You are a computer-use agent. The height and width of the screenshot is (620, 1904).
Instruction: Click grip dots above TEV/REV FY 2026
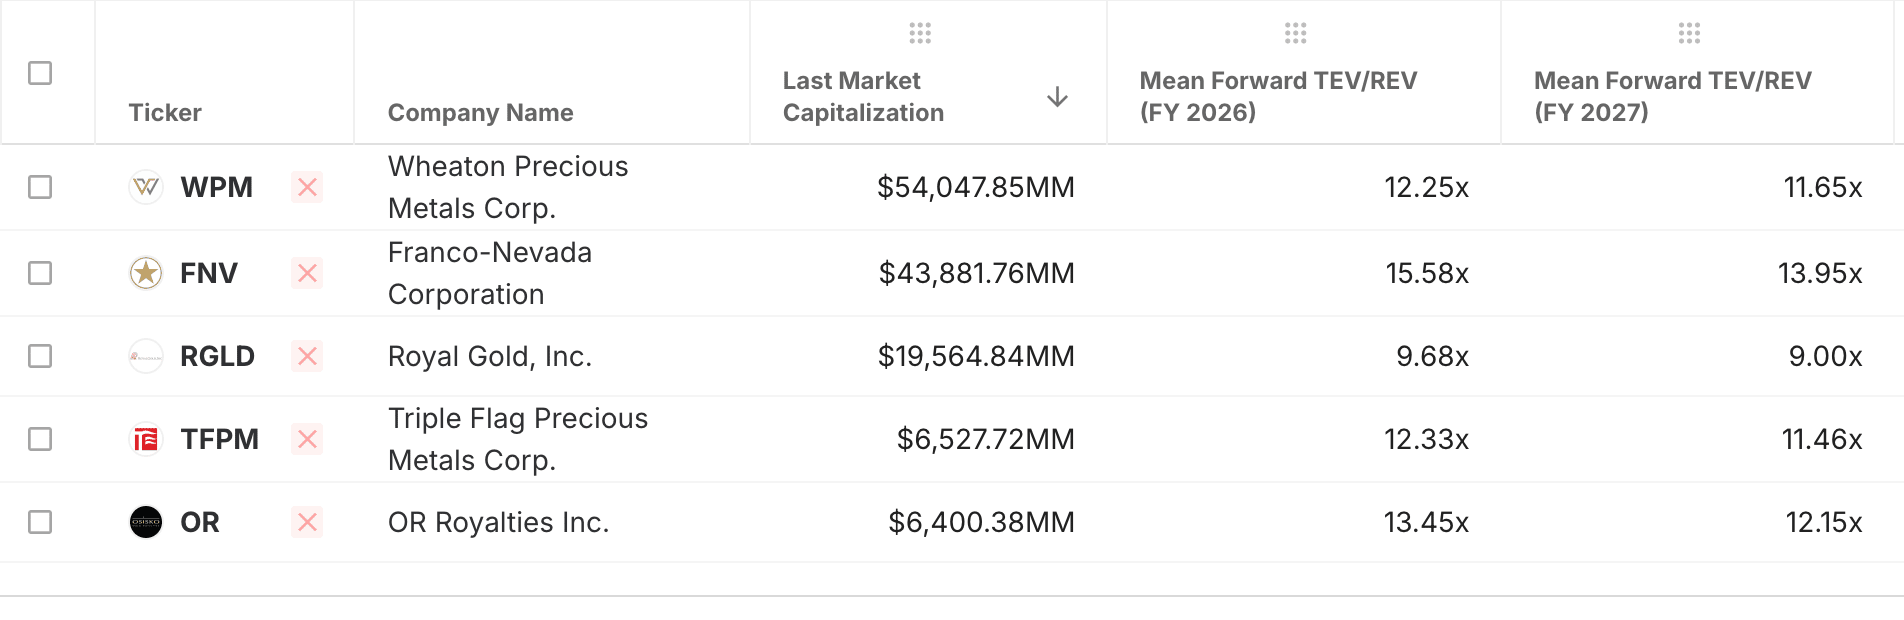[1295, 34]
